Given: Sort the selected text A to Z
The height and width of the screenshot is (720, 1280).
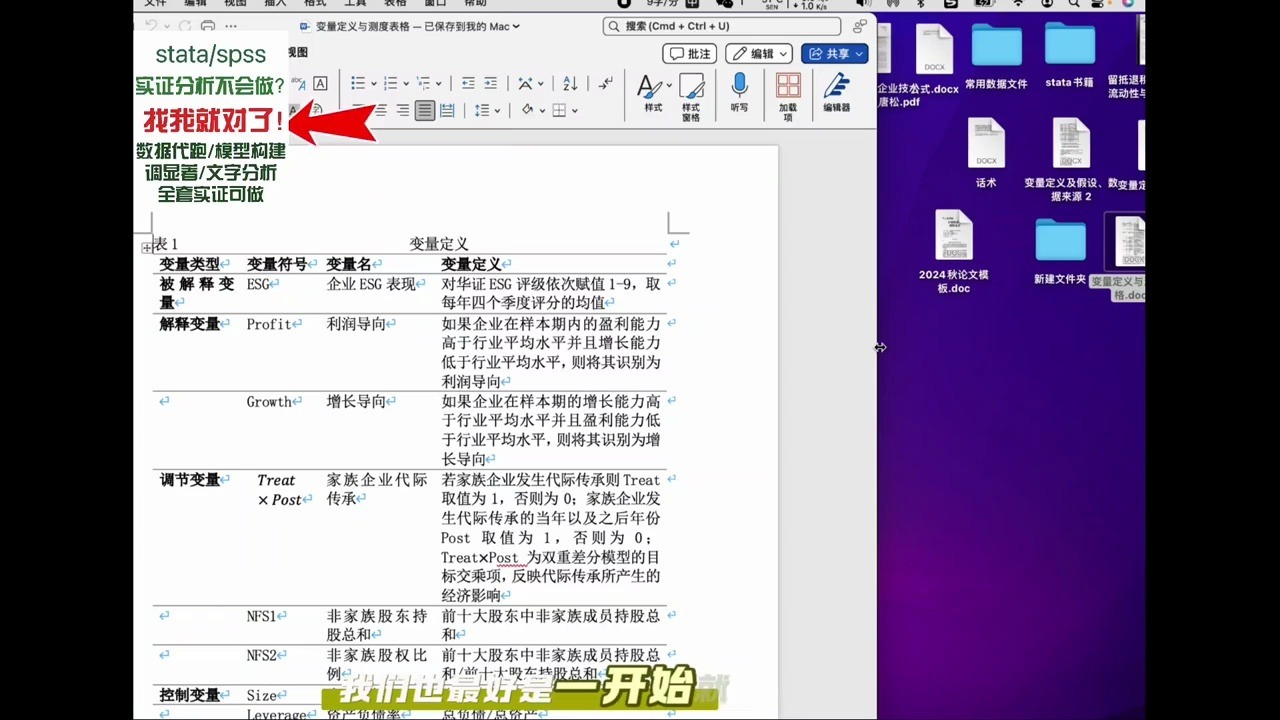Looking at the screenshot, I should pyautogui.click(x=570, y=83).
